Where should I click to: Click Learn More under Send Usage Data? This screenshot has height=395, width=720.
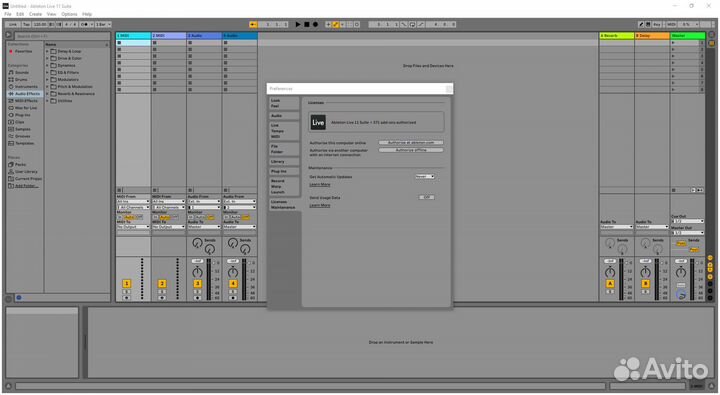tap(320, 205)
